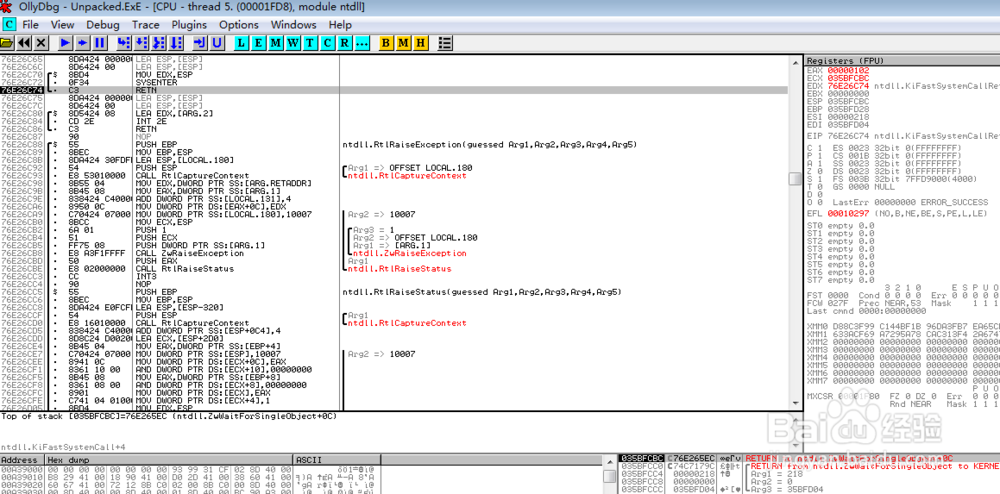Open the View menu

click(62, 25)
